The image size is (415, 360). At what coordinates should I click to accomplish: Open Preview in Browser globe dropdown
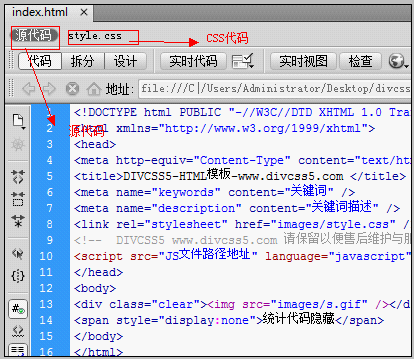[398, 61]
